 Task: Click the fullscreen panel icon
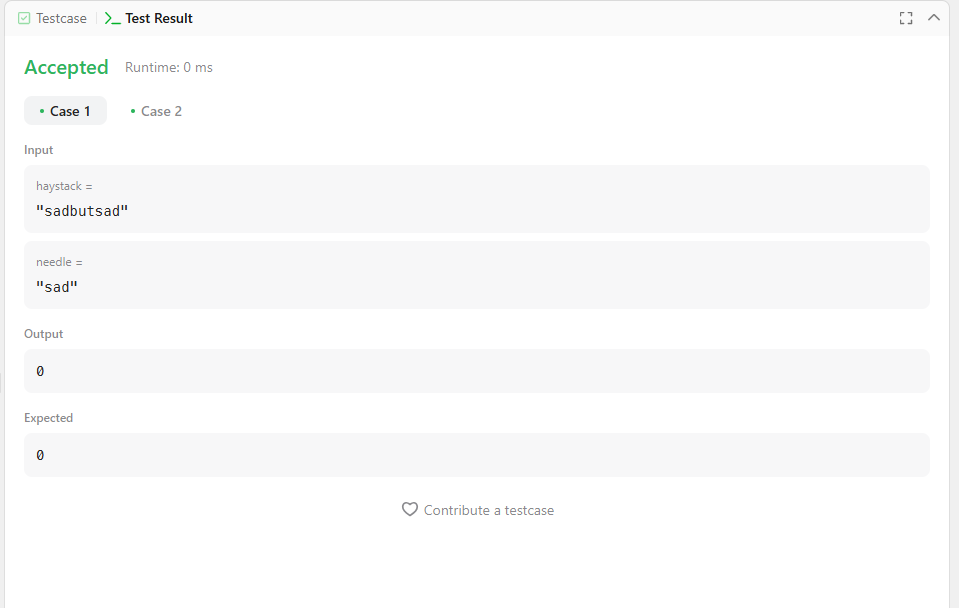click(x=906, y=18)
